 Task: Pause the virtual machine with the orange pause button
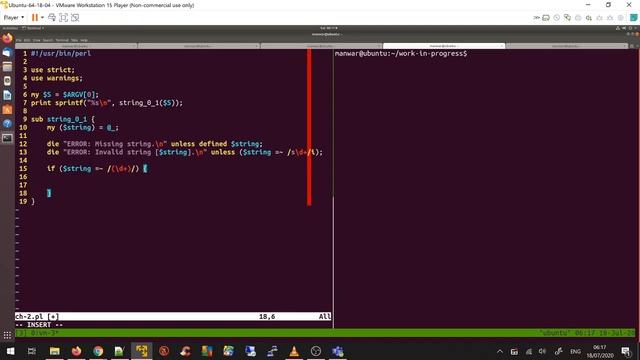(35, 18)
